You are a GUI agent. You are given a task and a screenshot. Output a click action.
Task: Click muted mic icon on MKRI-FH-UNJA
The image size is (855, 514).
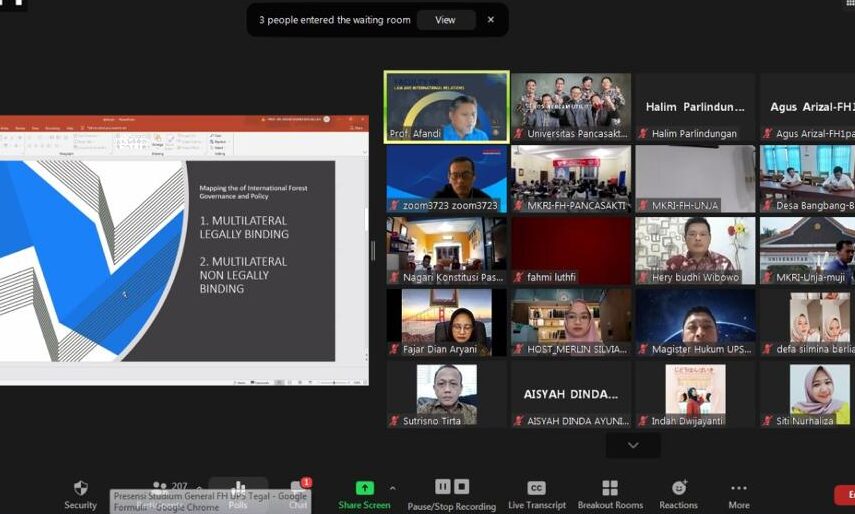tap(643, 205)
